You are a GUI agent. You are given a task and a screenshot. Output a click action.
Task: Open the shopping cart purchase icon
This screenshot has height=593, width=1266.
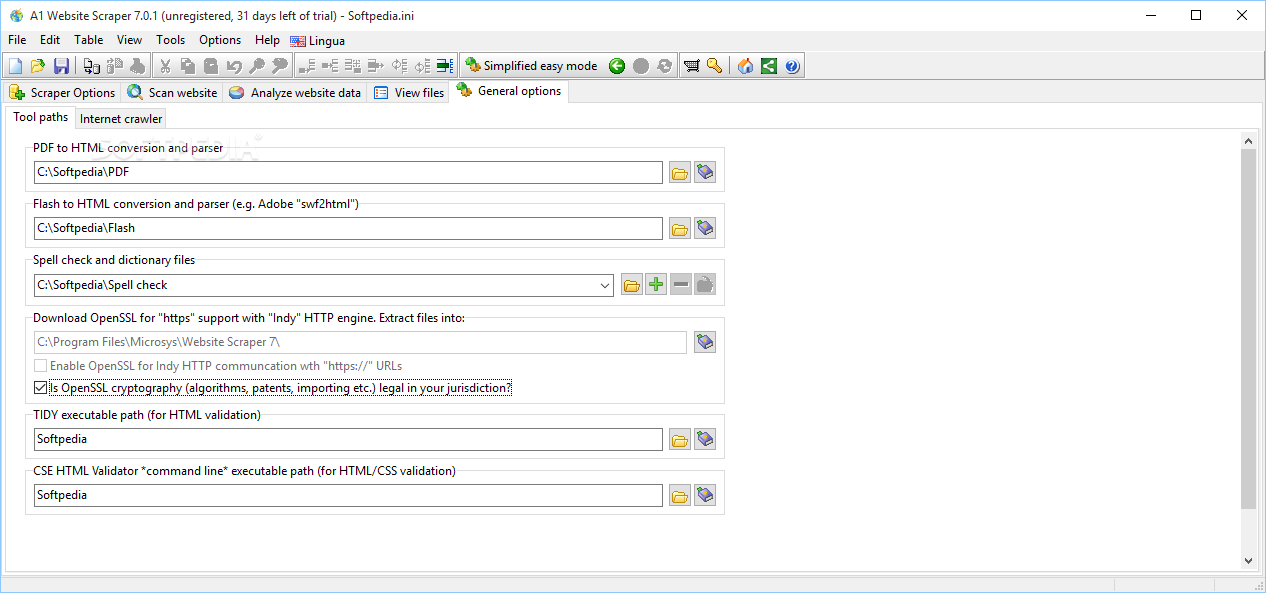click(691, 66)
